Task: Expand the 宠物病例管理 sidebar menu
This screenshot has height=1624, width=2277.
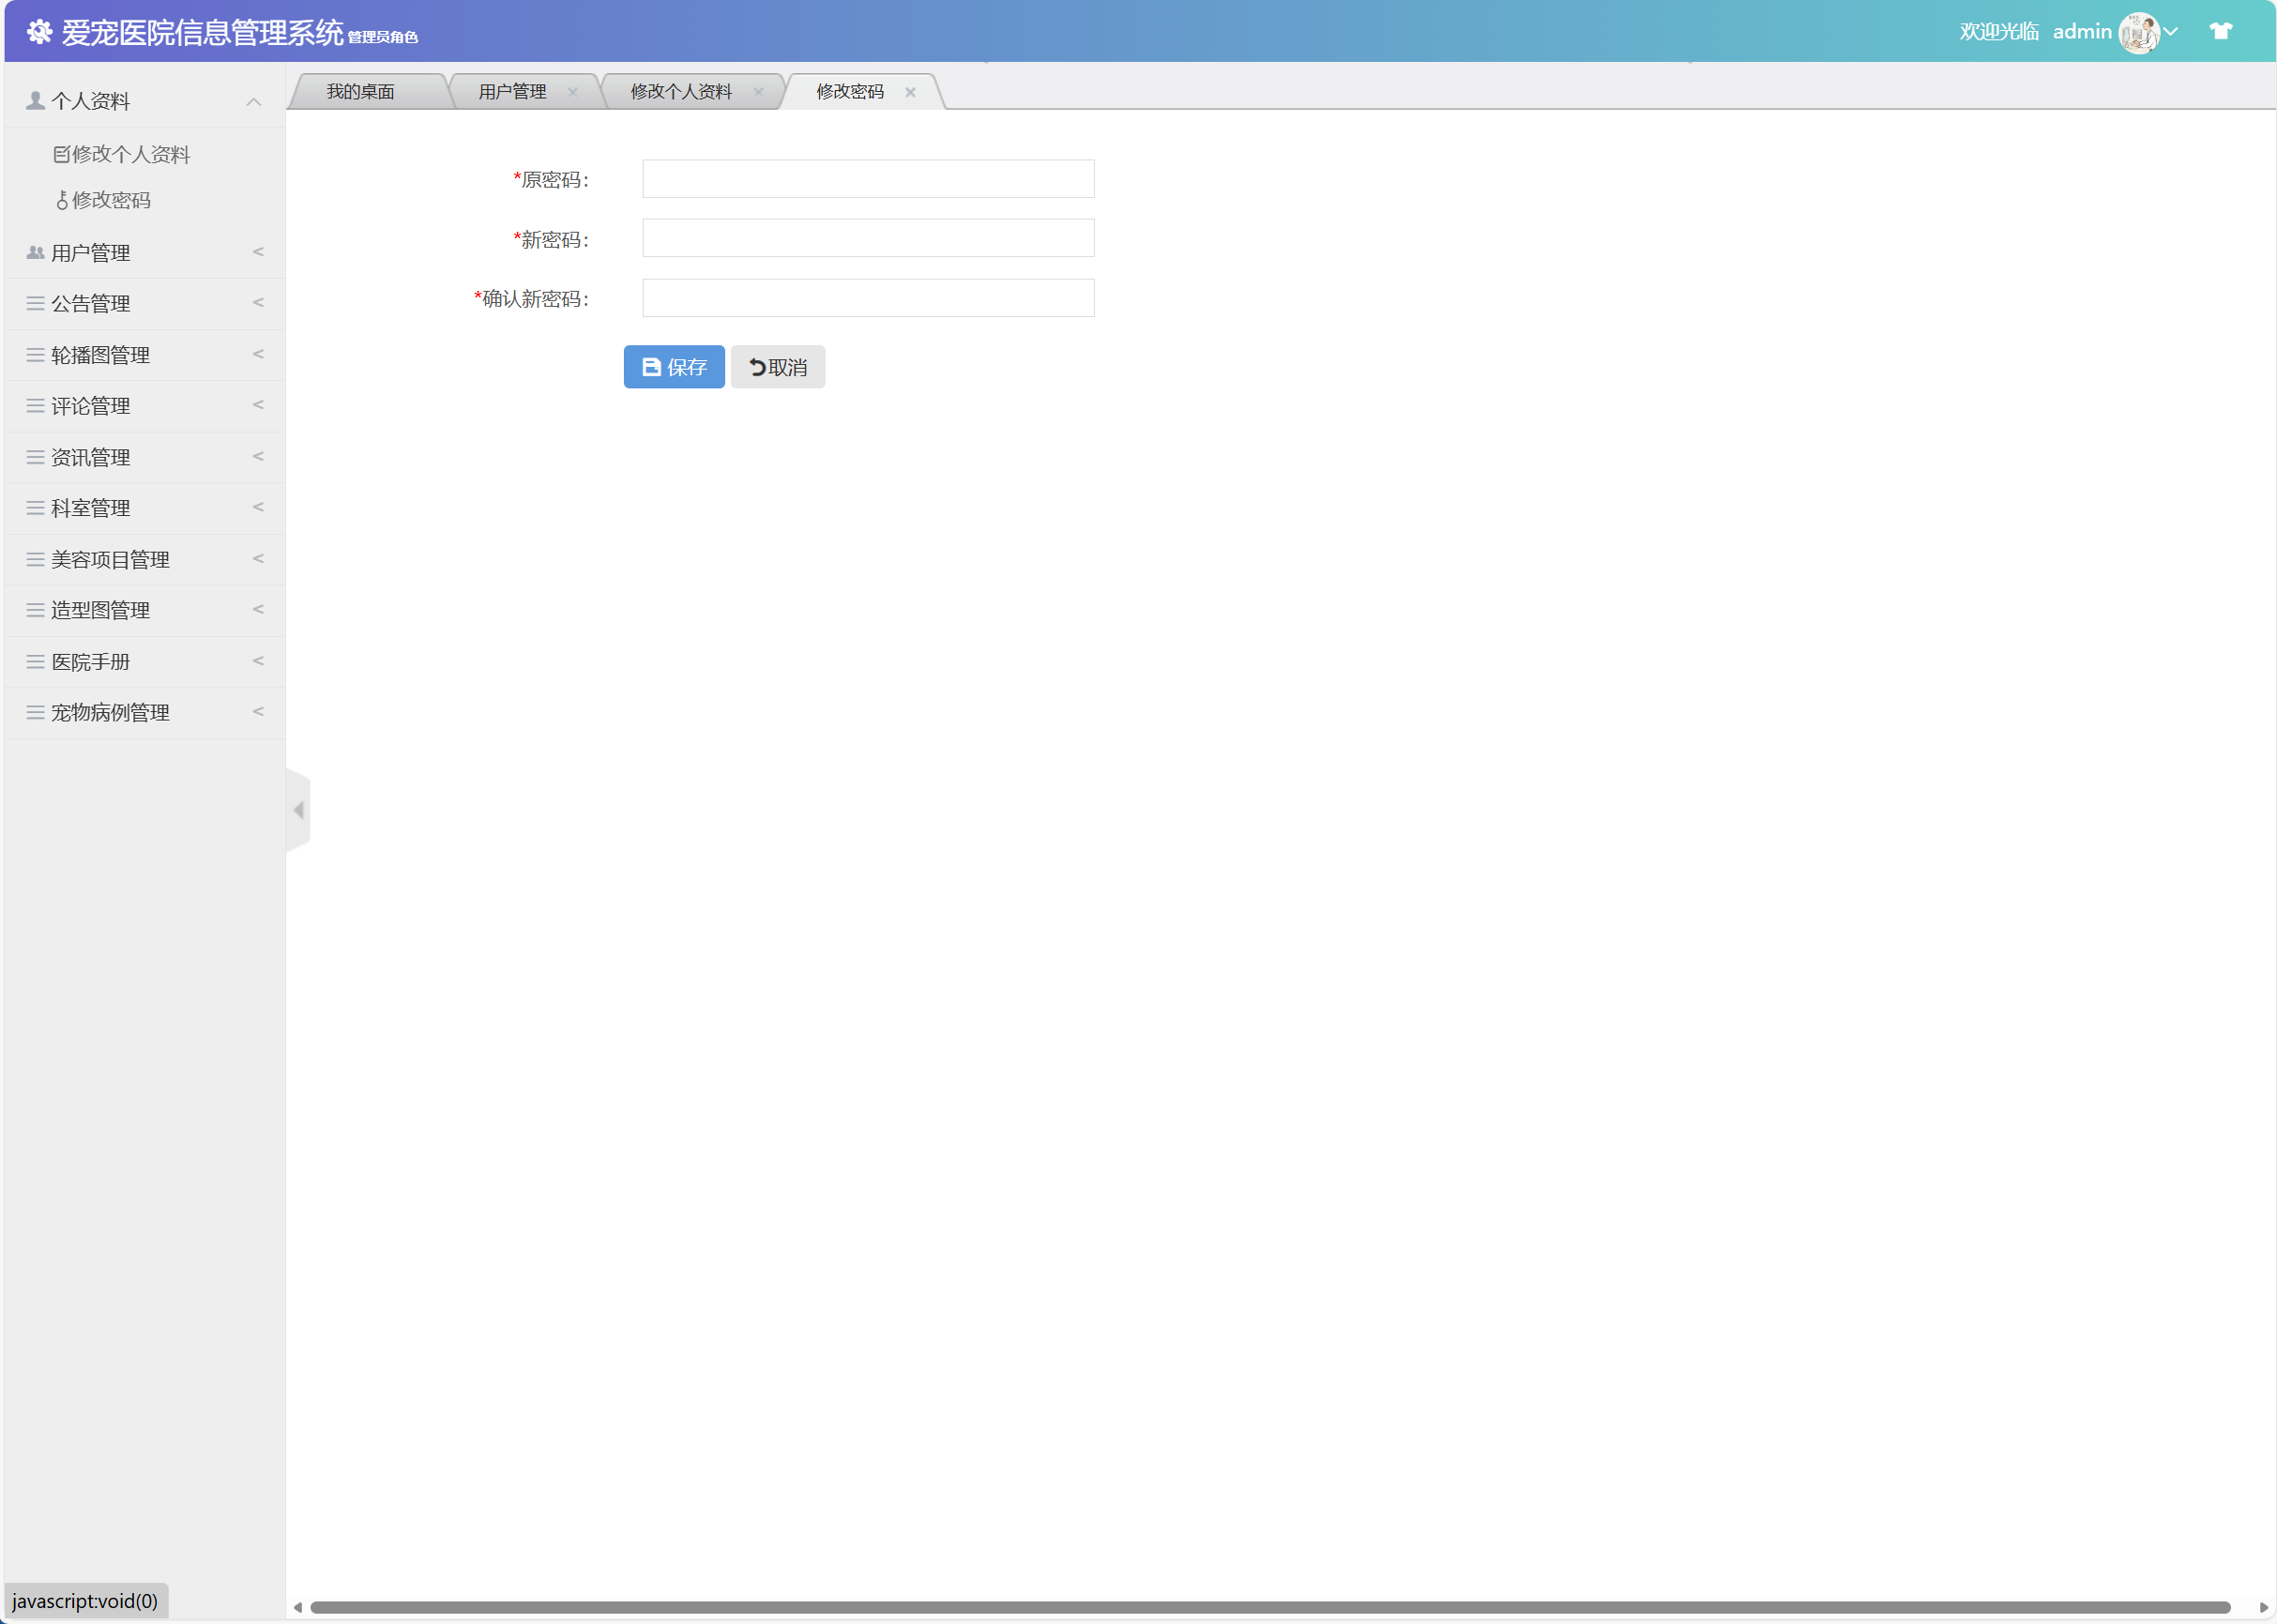Action: pyautogui.click(x=144, y=713)
